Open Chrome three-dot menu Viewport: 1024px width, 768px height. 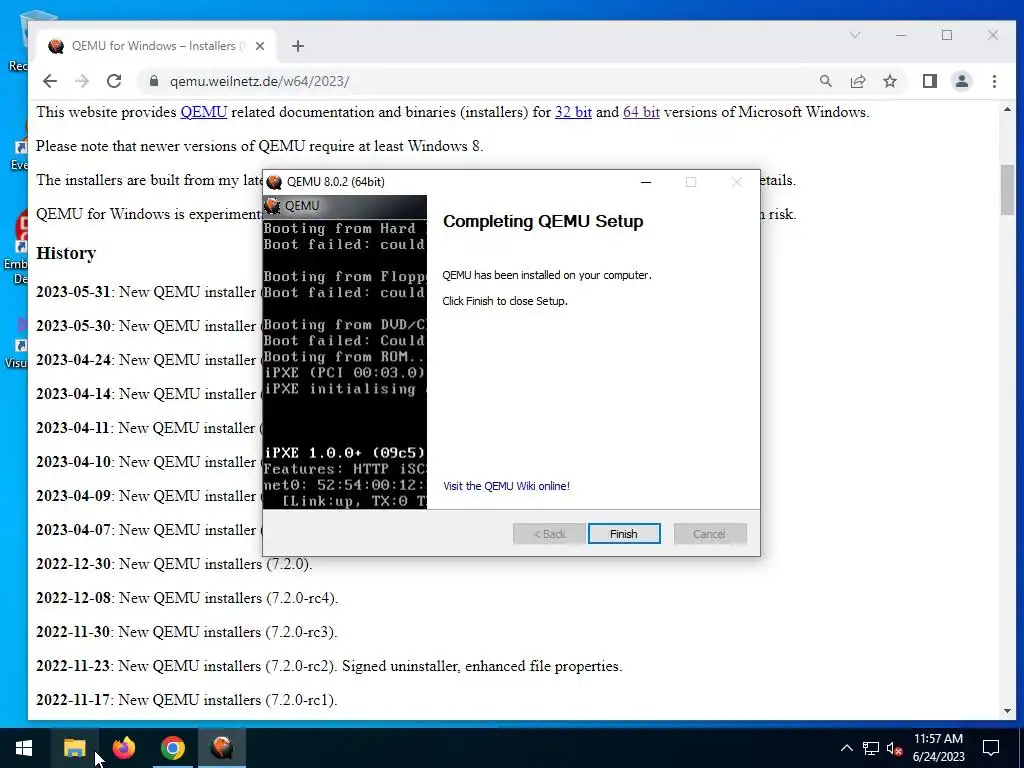[x=994, y=81]
